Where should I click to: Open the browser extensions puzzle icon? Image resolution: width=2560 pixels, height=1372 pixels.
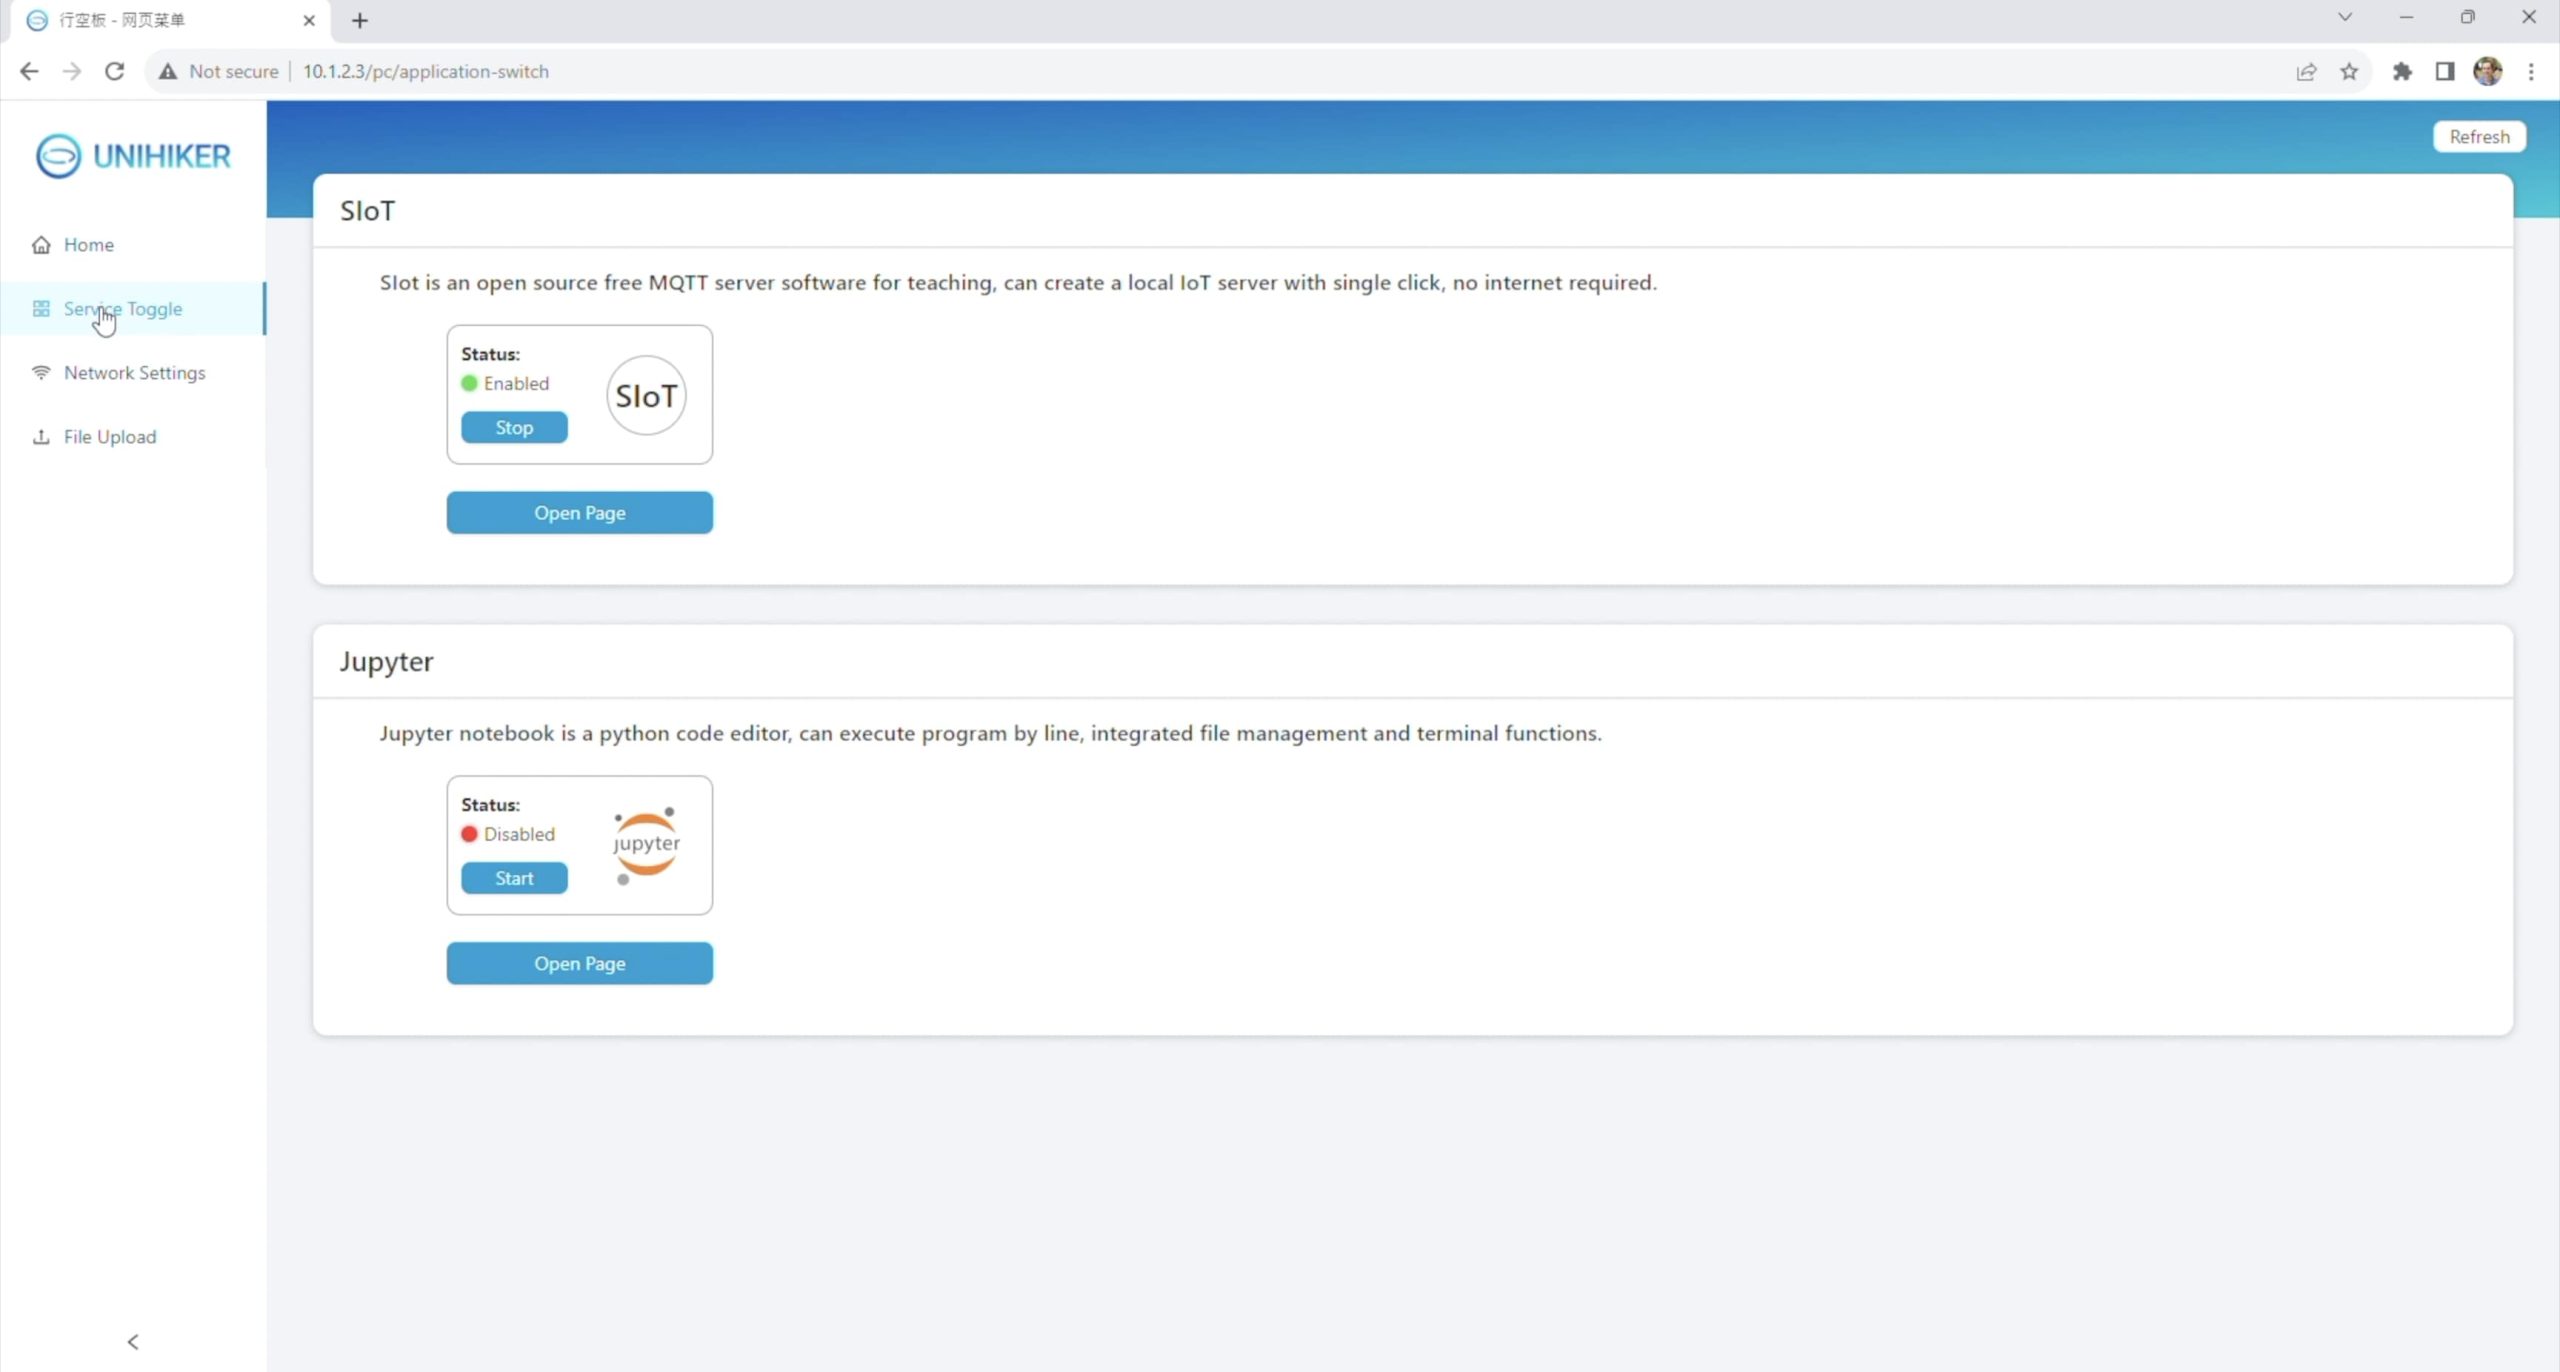(2402, 71)
